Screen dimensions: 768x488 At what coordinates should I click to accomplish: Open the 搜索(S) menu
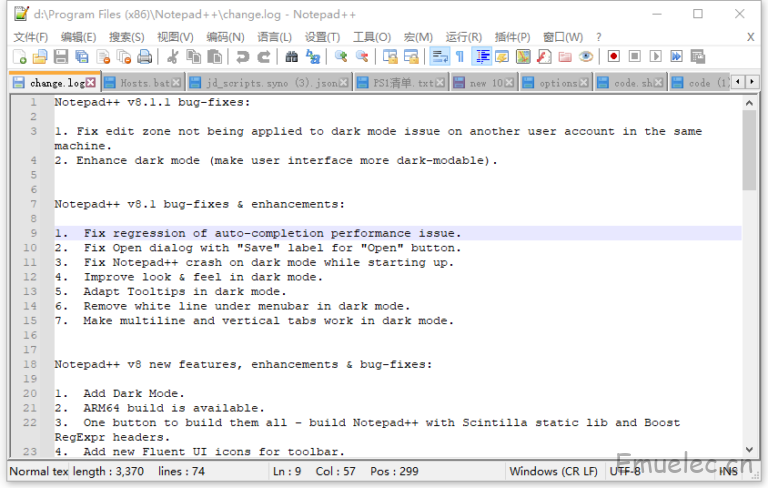[x=126, y=37]
